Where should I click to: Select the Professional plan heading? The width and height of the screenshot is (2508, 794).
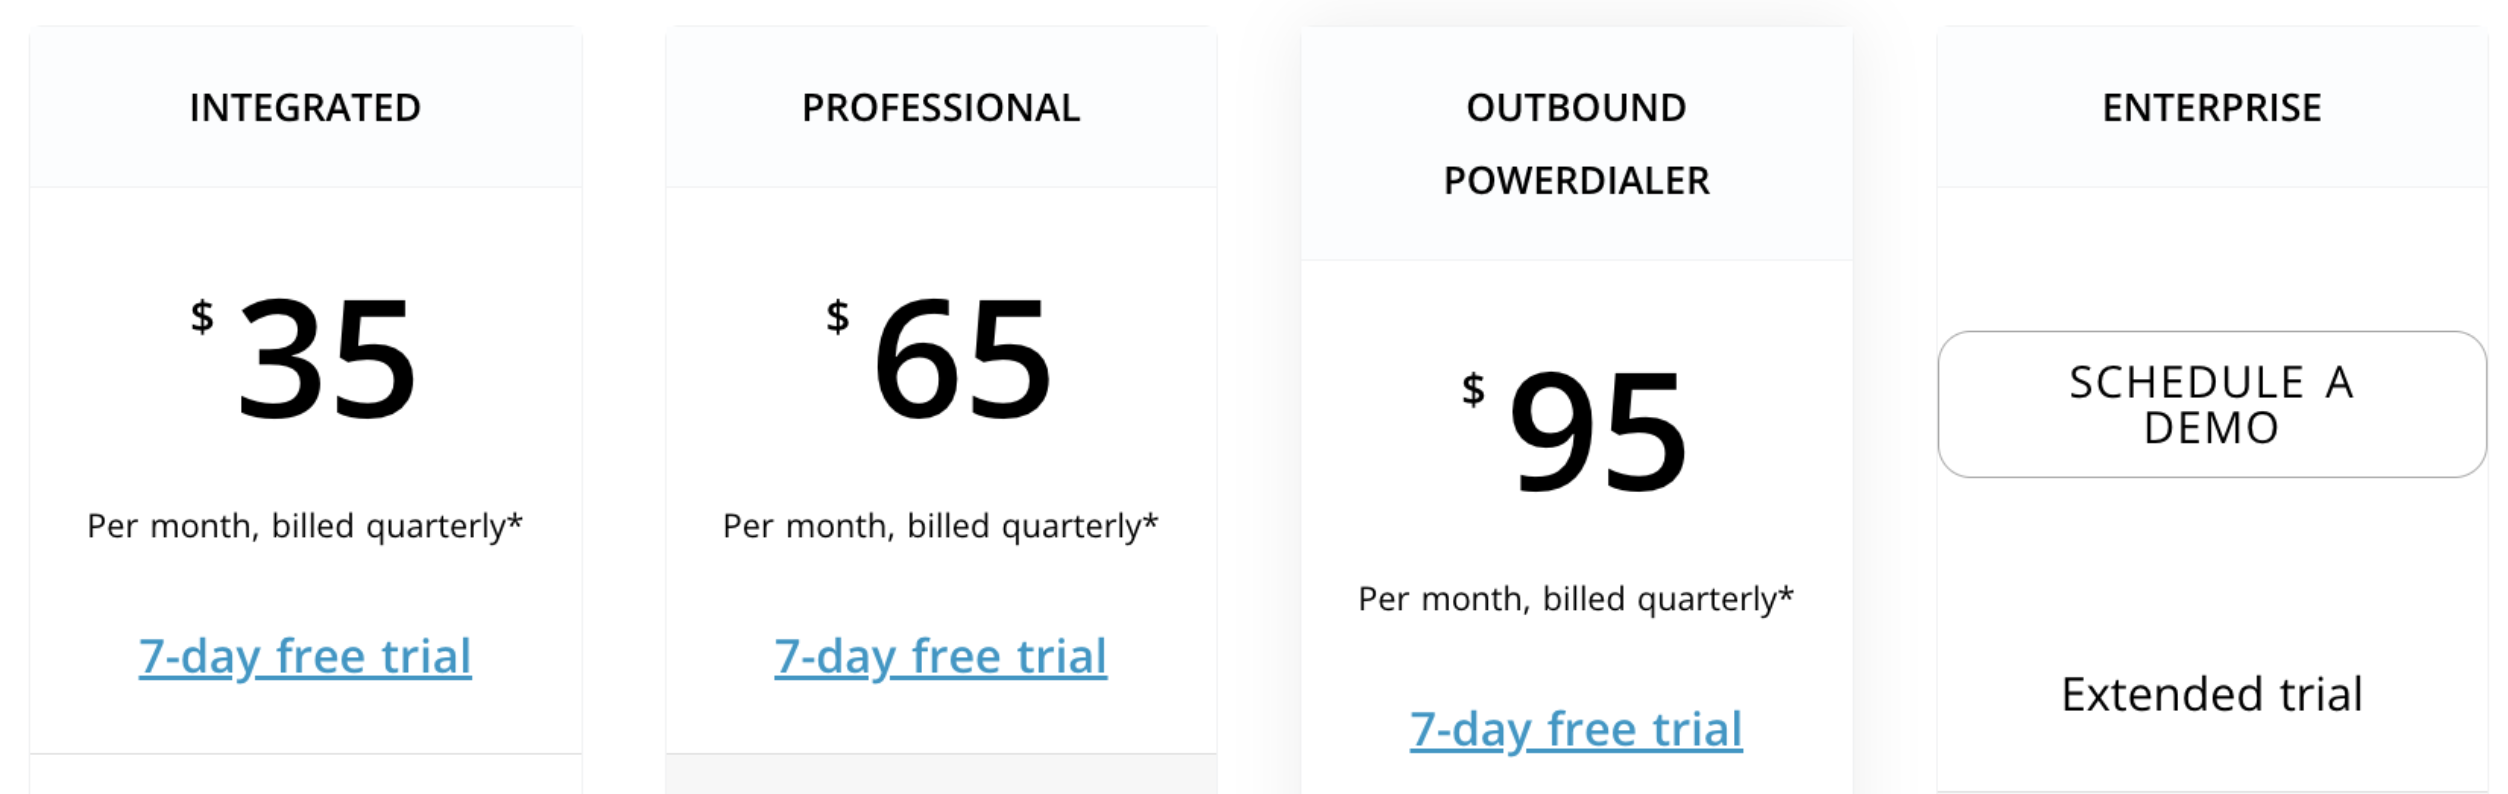click(x=940, y=108)
